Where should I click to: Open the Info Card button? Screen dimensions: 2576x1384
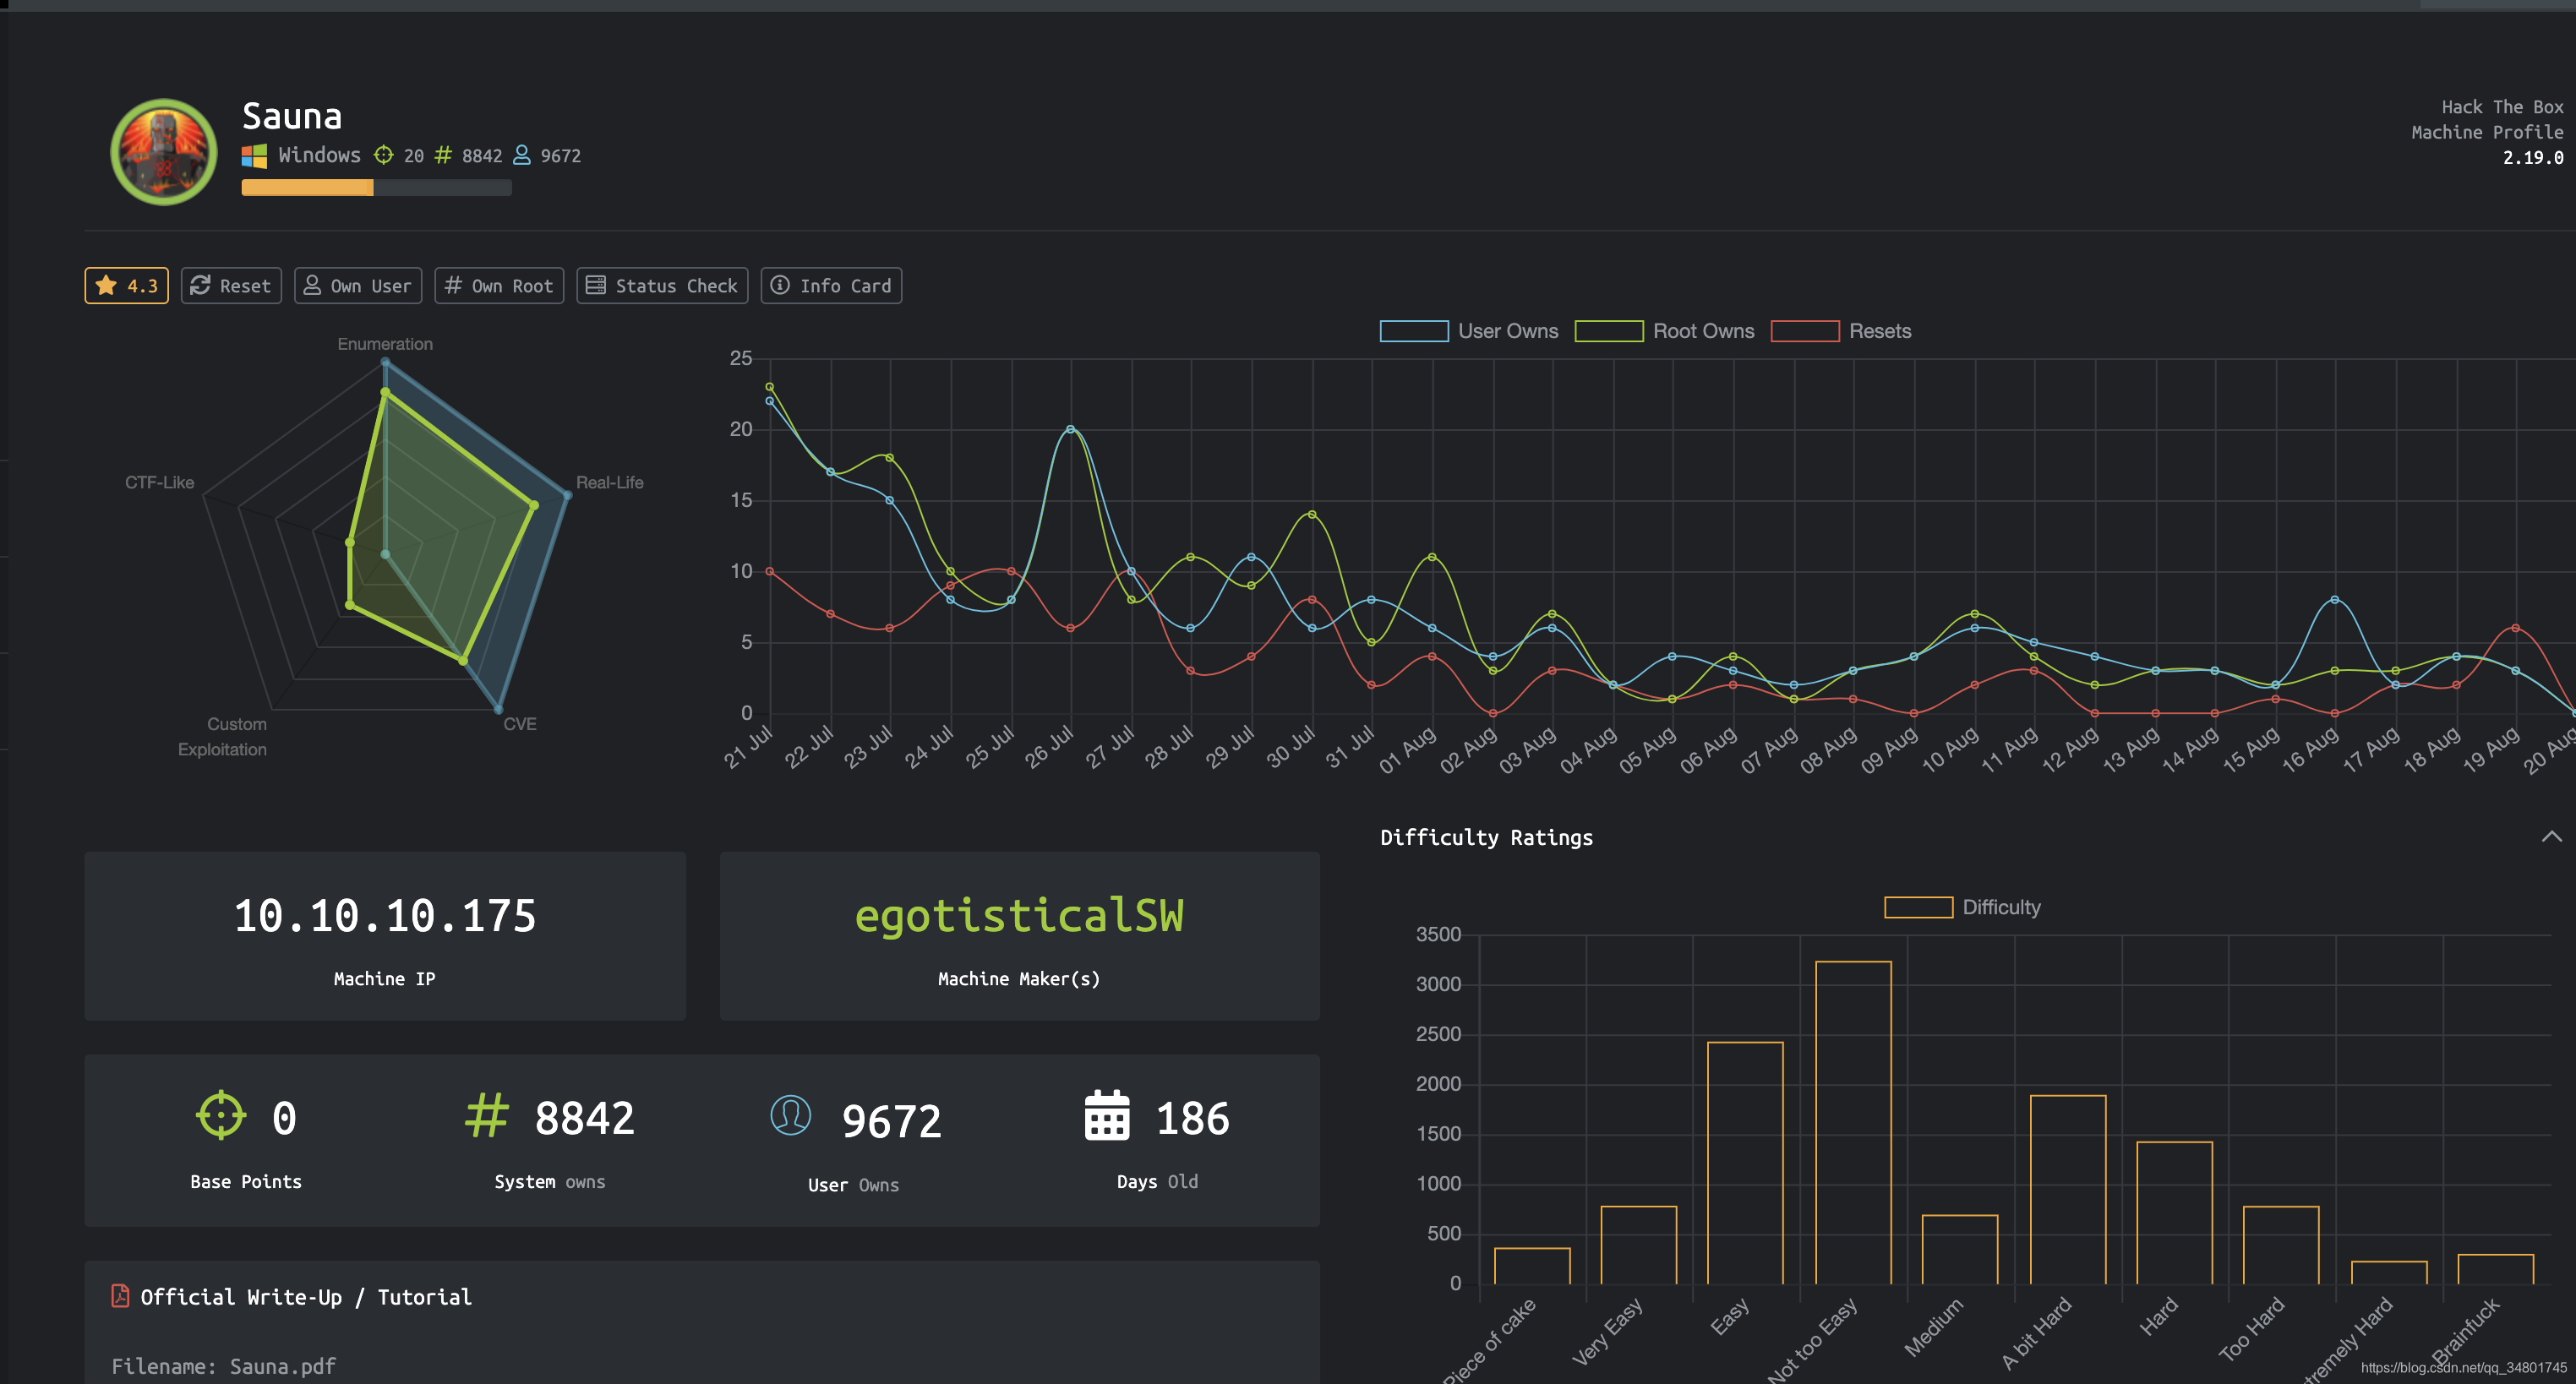831,286
